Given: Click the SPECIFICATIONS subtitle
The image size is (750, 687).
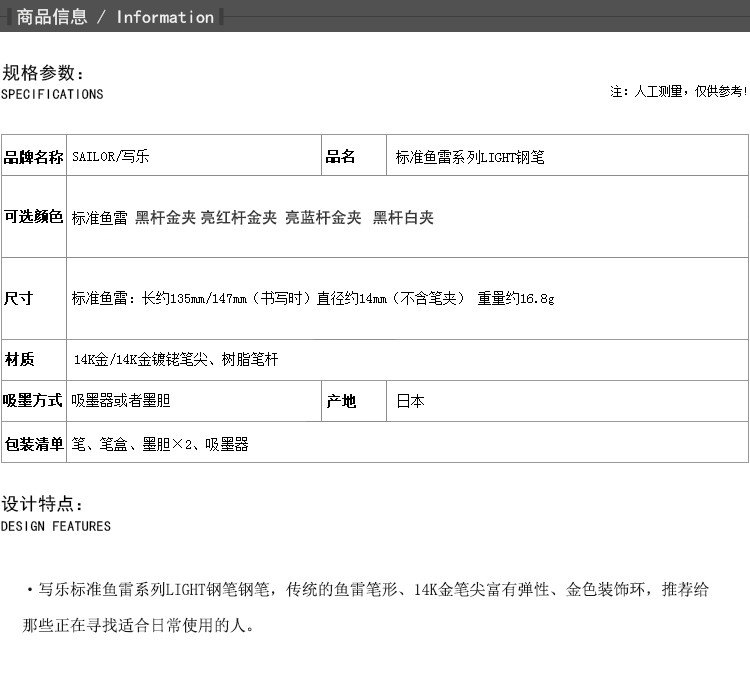Looking at the screenshot, I should (52, 94).
